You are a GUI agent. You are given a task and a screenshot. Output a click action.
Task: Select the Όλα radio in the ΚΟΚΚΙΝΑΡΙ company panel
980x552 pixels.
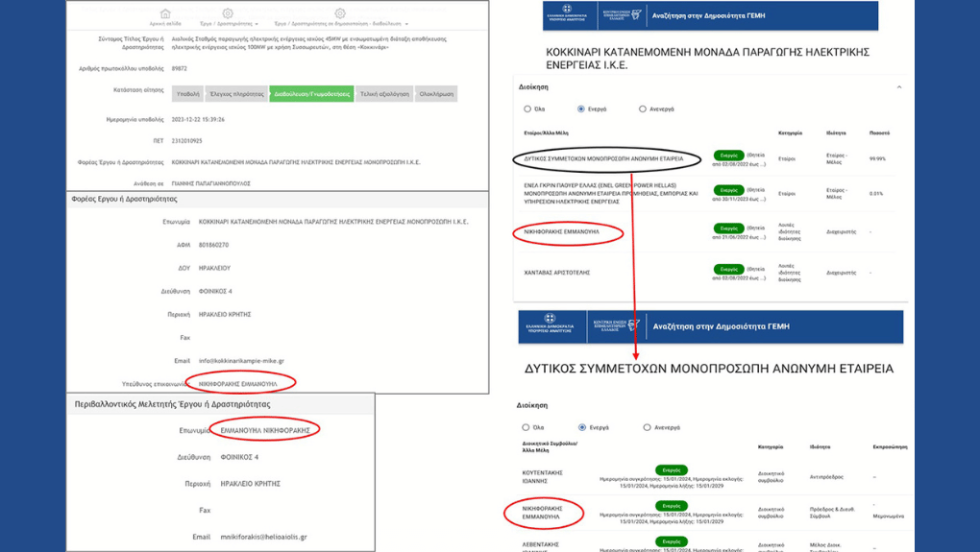[528, 109]
